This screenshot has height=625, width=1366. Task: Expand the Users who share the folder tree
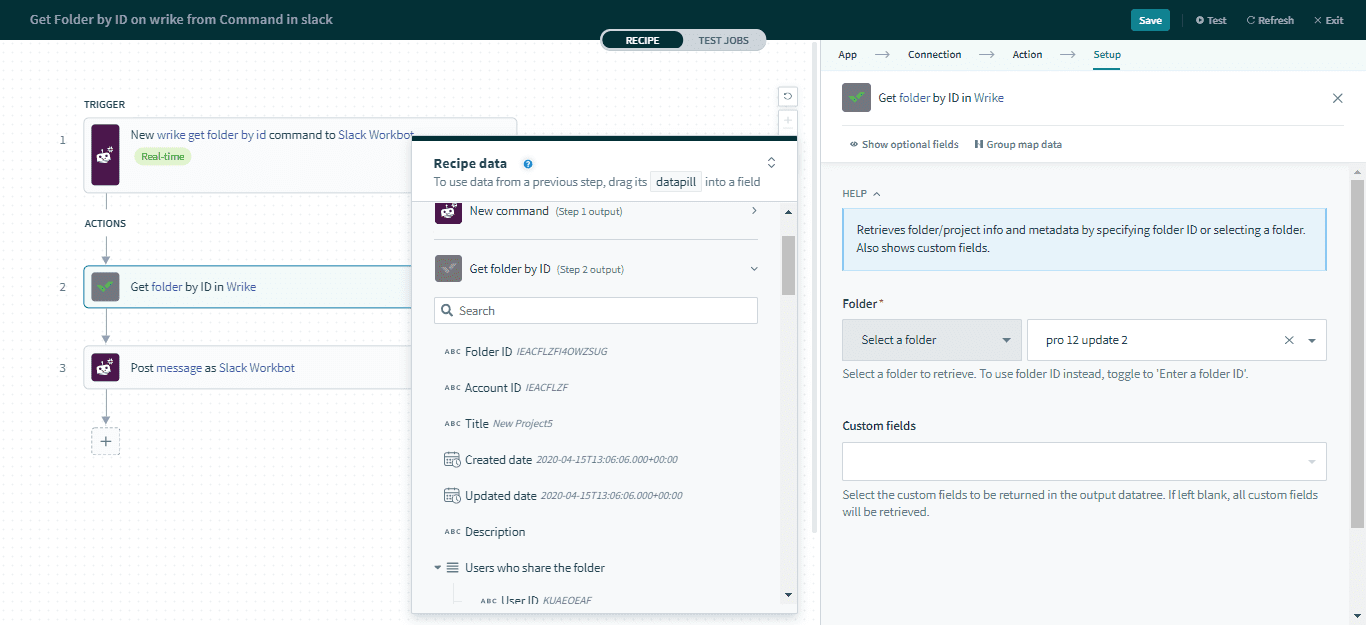438,567
